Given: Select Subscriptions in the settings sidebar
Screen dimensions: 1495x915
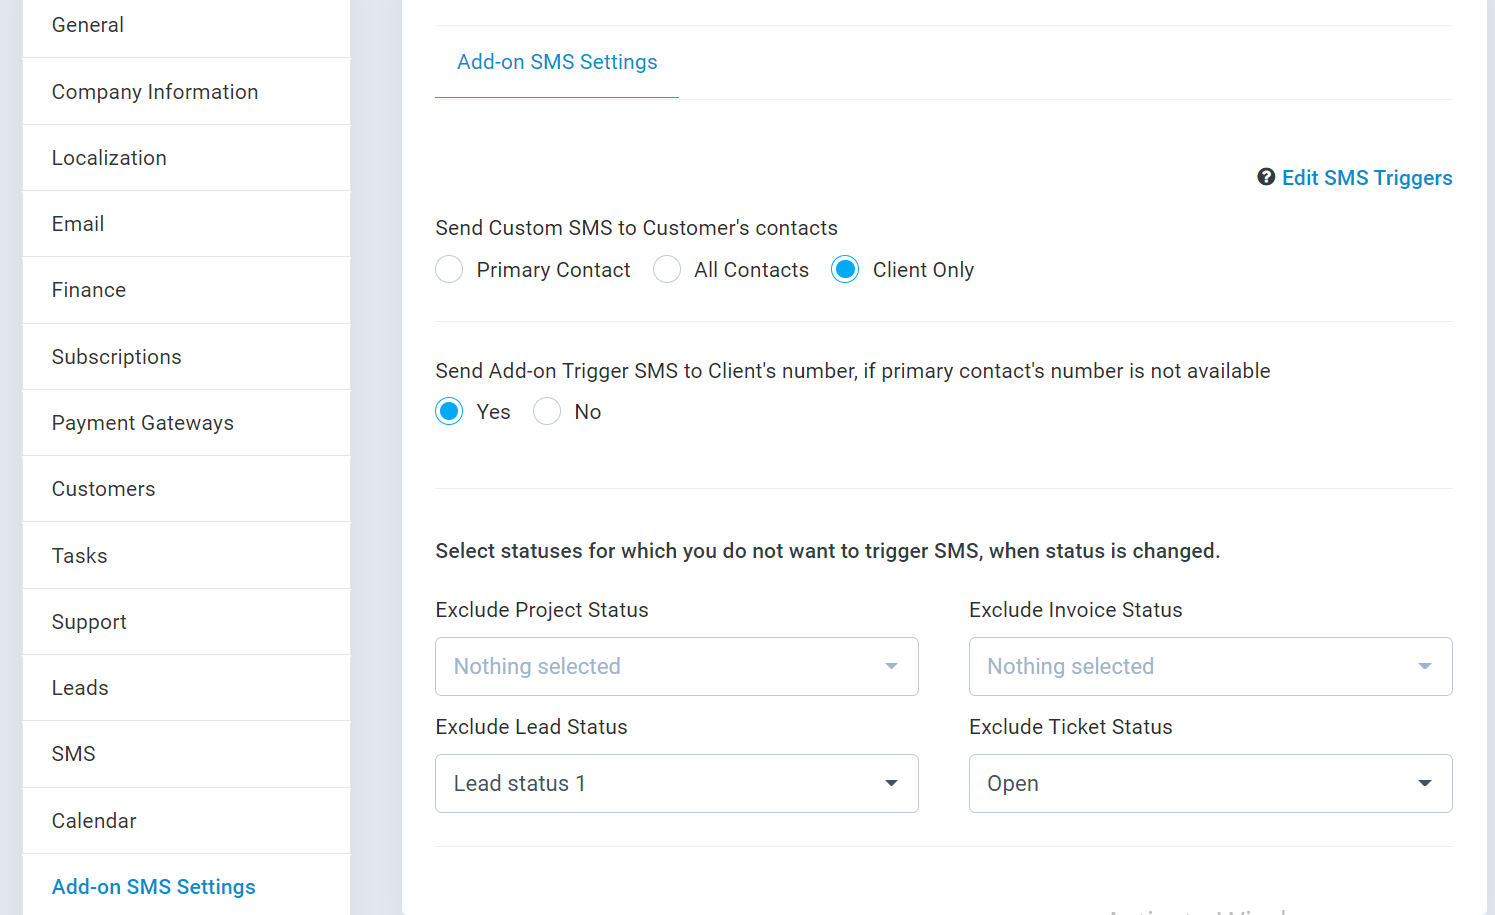Looking at the screenshot, I should point(117,357).
